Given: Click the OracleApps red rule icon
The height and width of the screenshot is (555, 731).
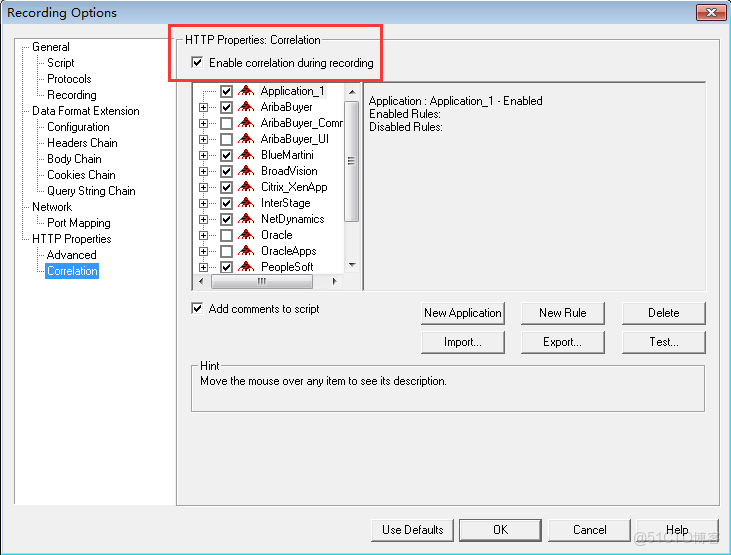Looking at the screenshot, I should tap(246, 250).
